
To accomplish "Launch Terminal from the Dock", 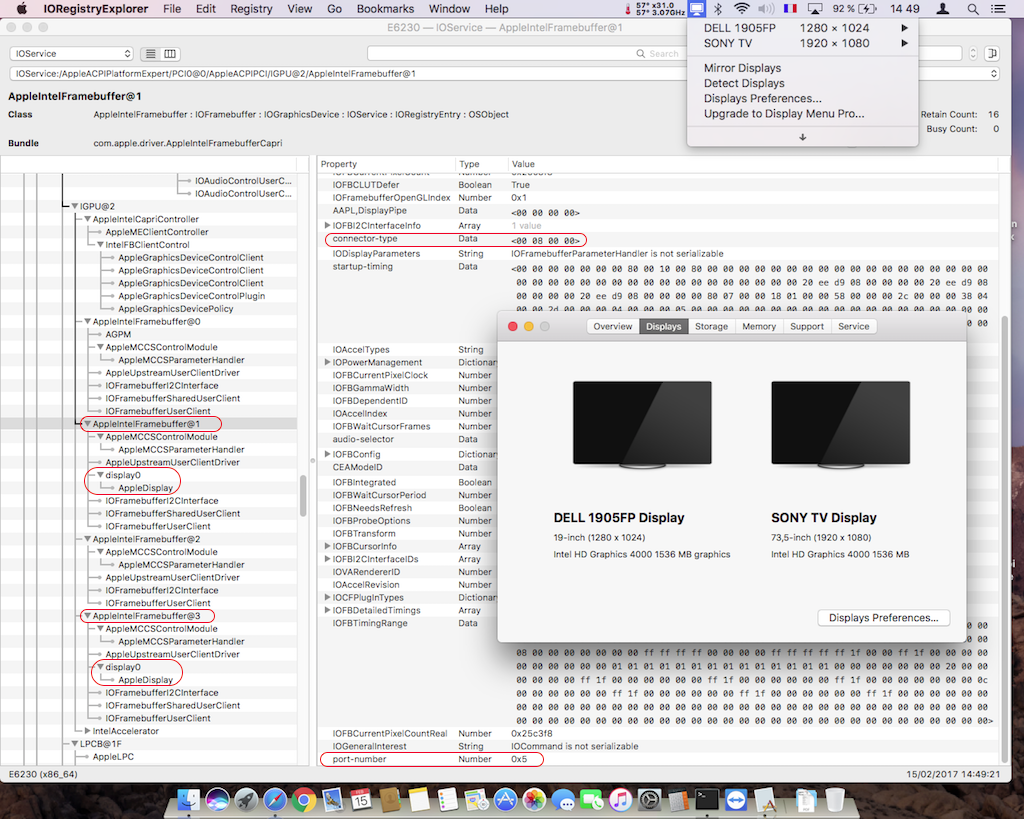I will (x=706, y=799).
